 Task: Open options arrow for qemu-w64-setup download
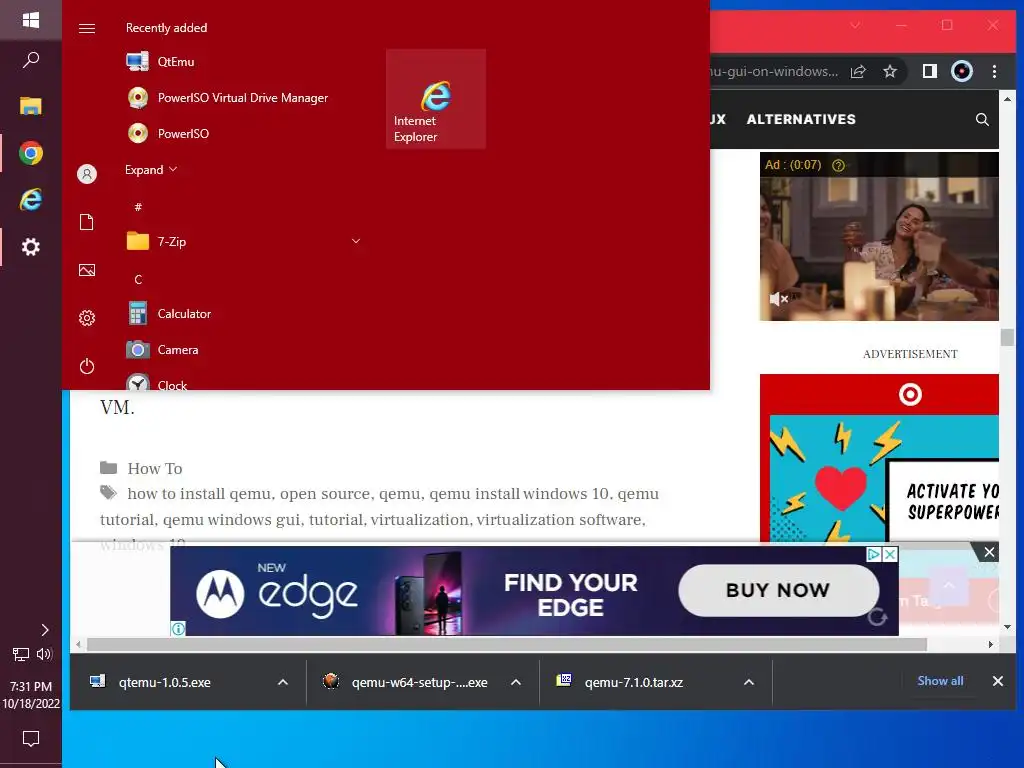(516, 682)
